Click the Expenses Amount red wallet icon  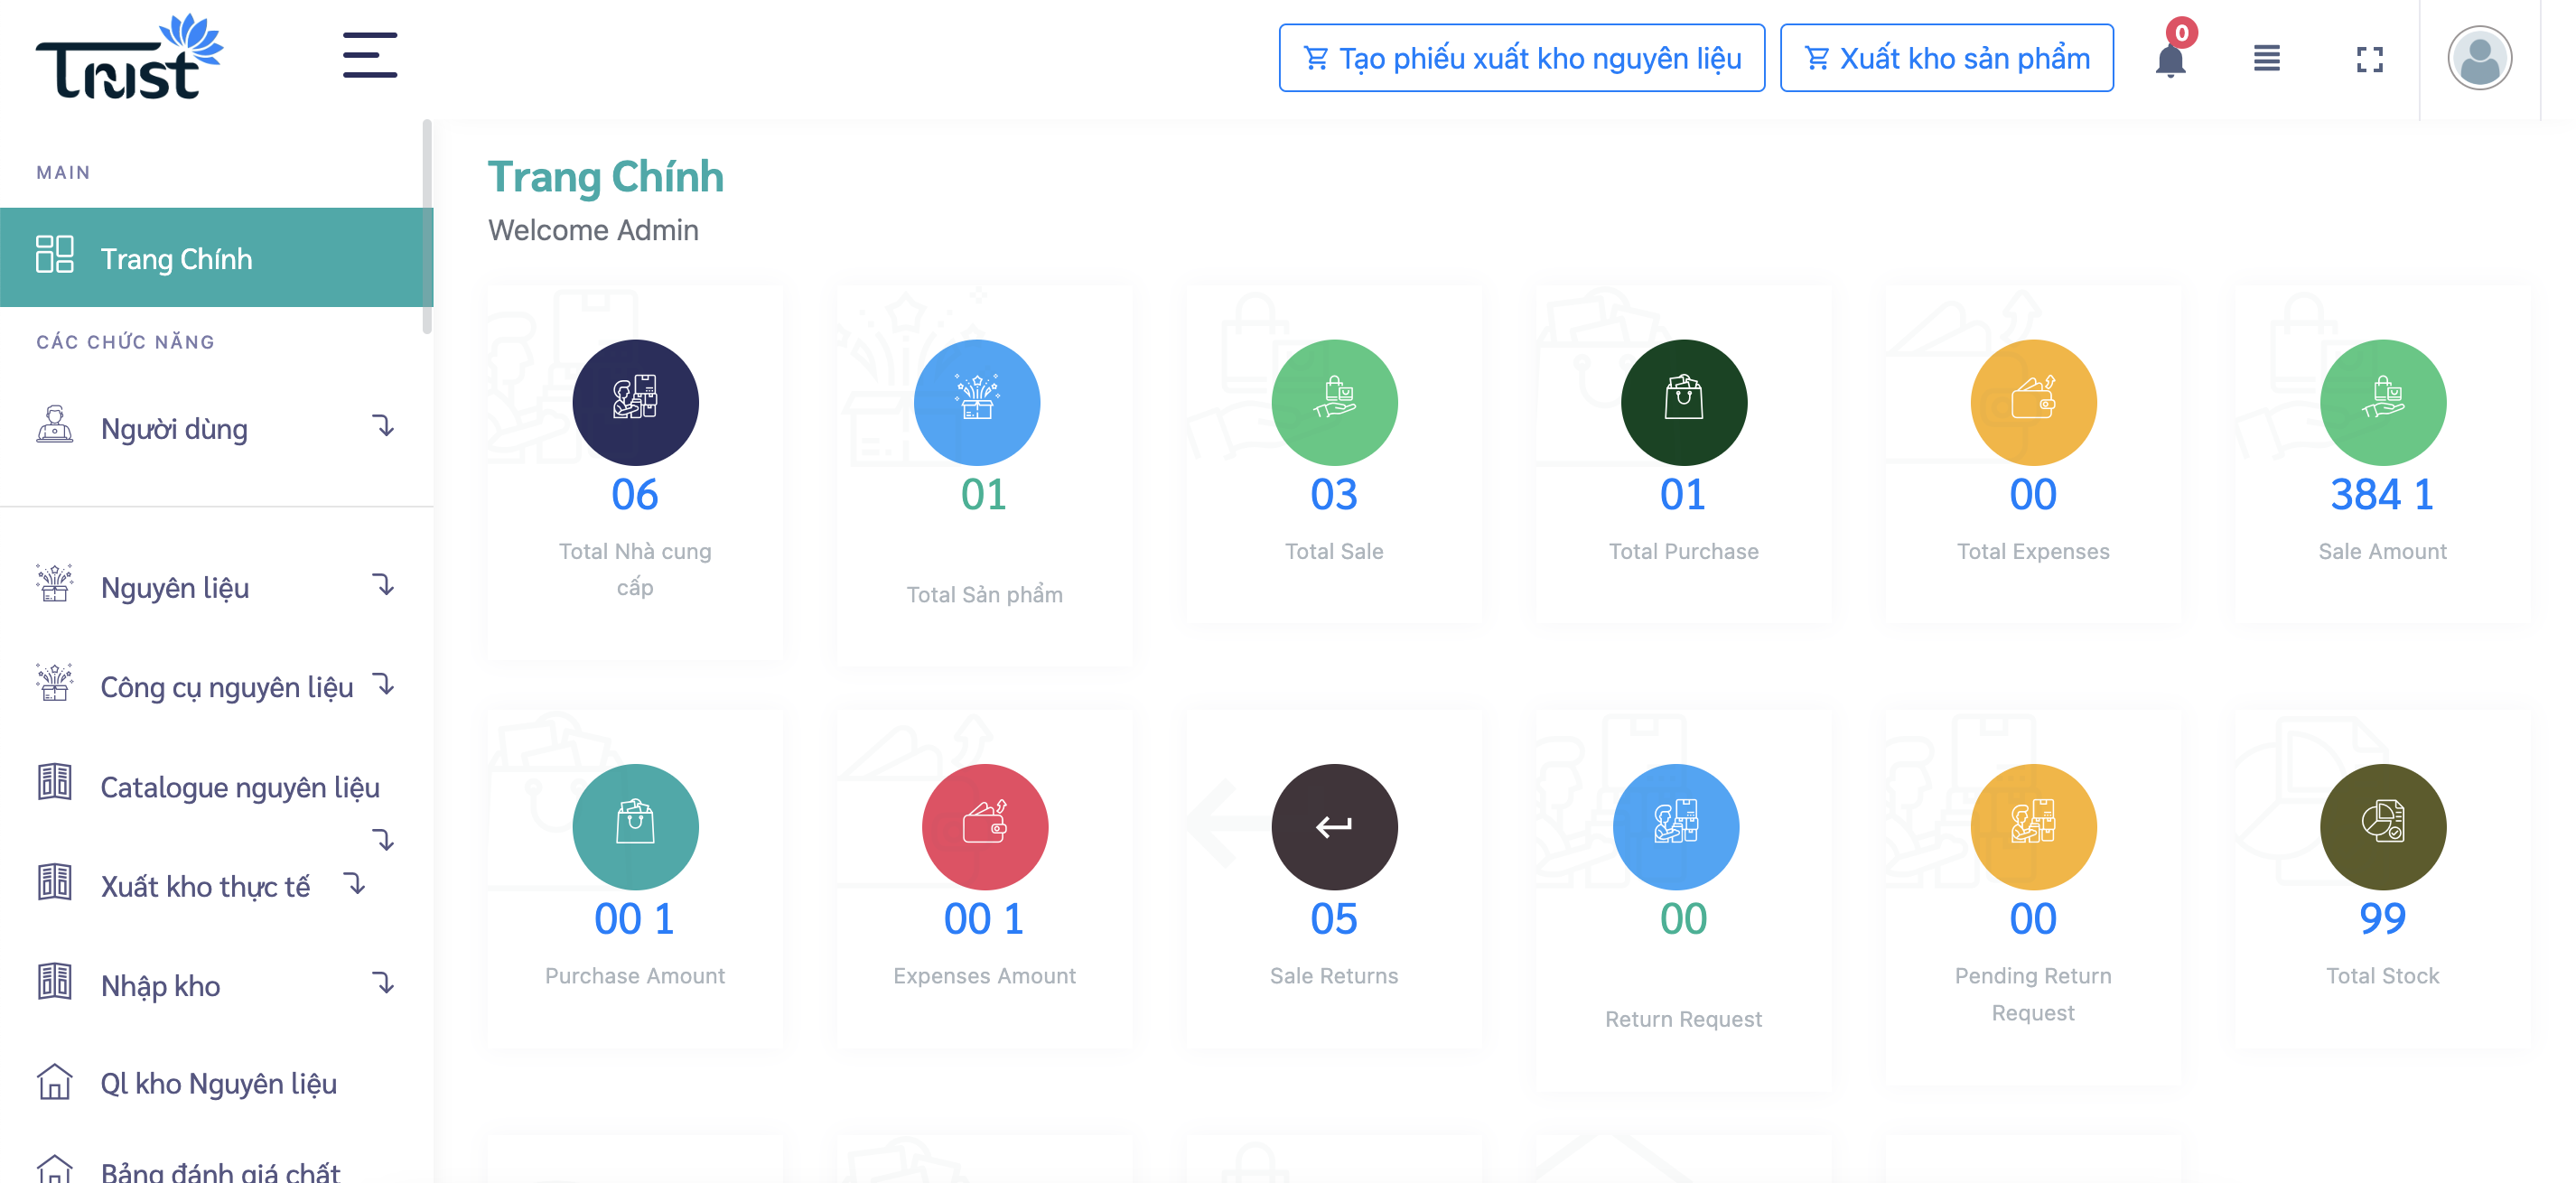(x=985, y=826)
